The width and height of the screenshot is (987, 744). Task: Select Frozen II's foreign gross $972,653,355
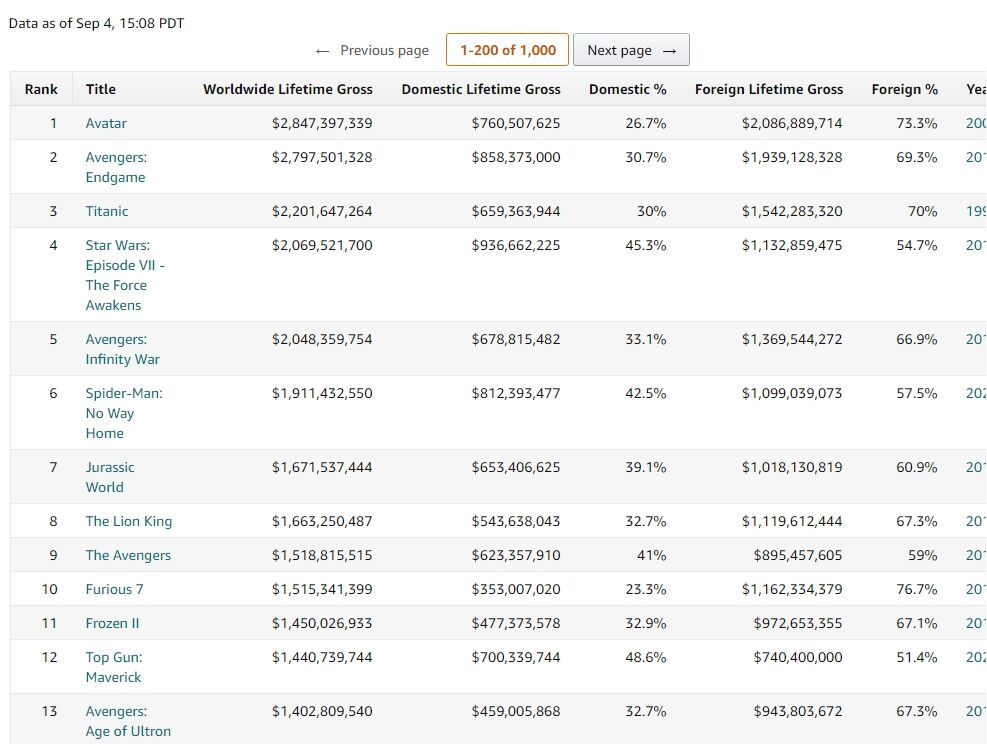click(798, 623)
